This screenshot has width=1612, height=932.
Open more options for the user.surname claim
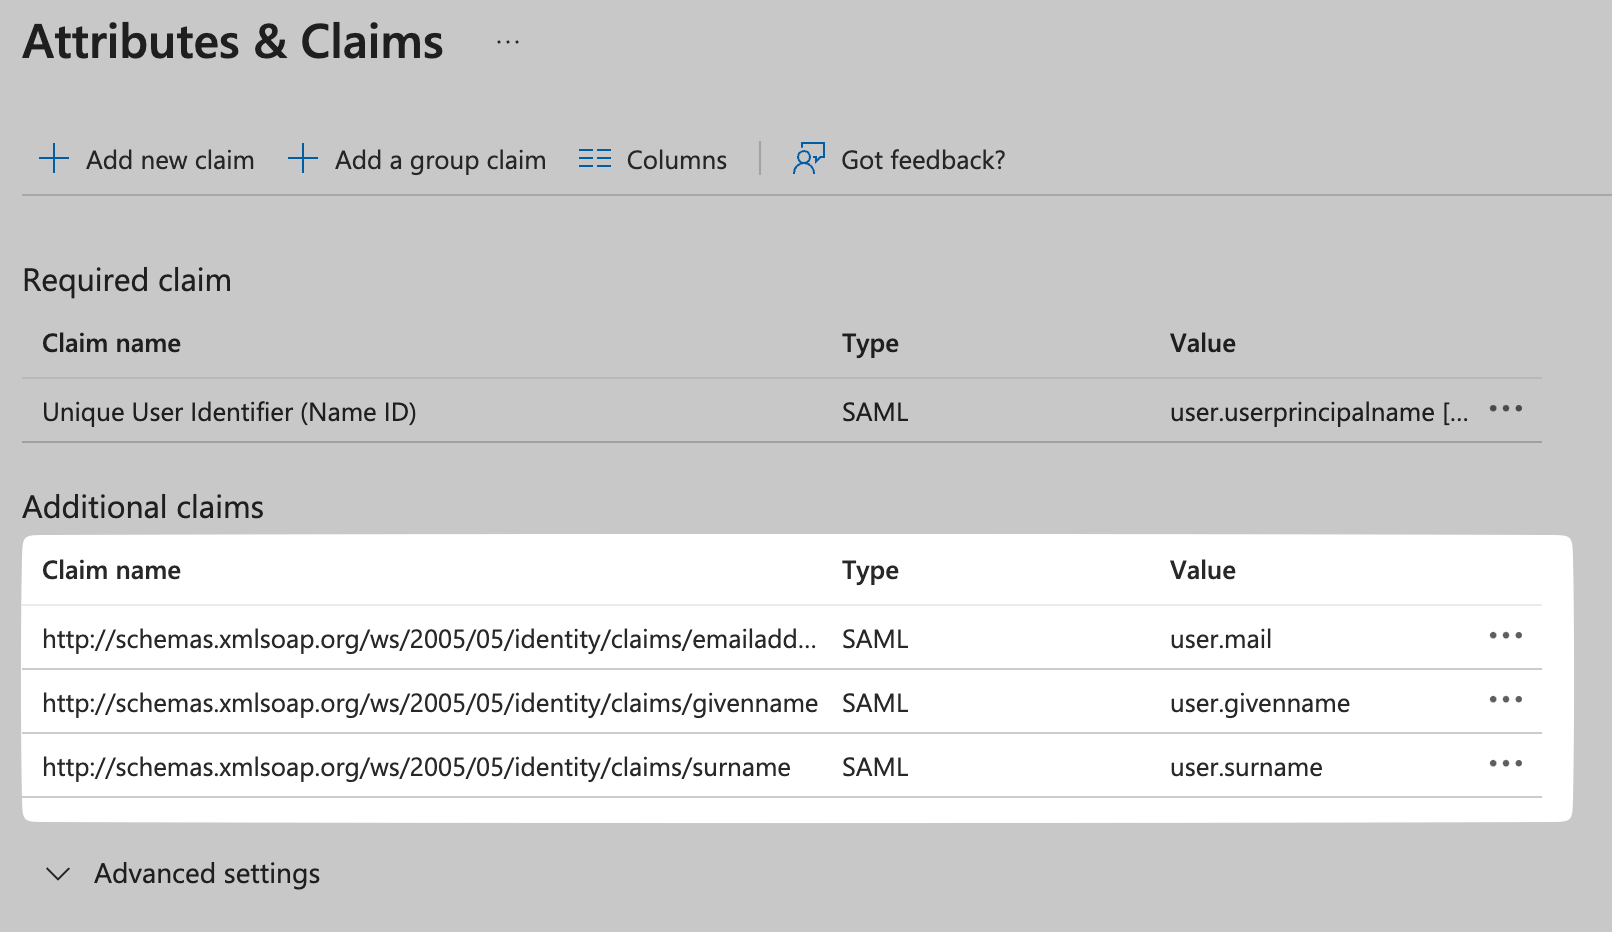(1505, 764)
